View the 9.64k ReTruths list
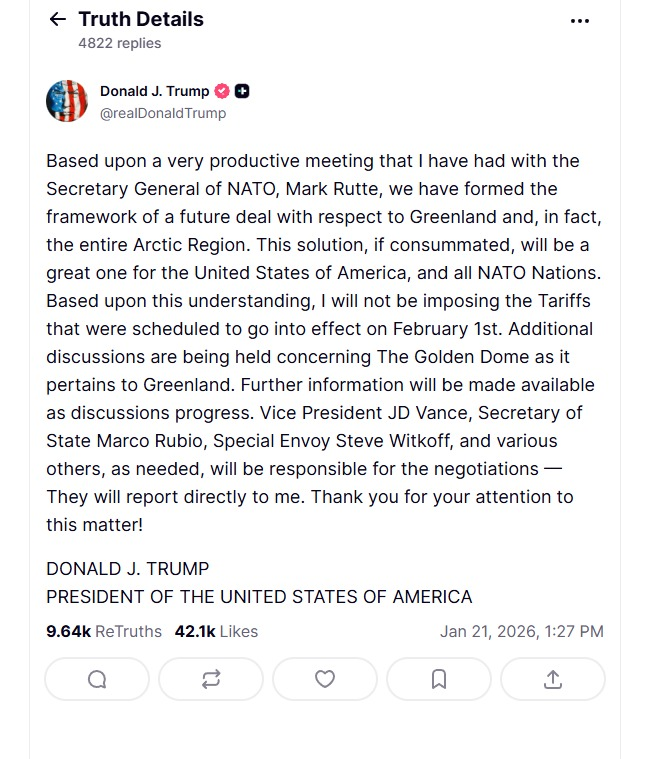Image resolution: width=652 pixels, height=759 pixels. [104, 631]
